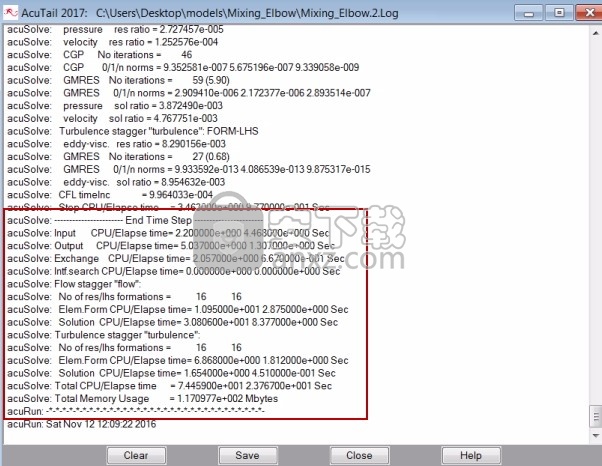Click the 'Output CPU/Elapse time' line

[171, 246]
